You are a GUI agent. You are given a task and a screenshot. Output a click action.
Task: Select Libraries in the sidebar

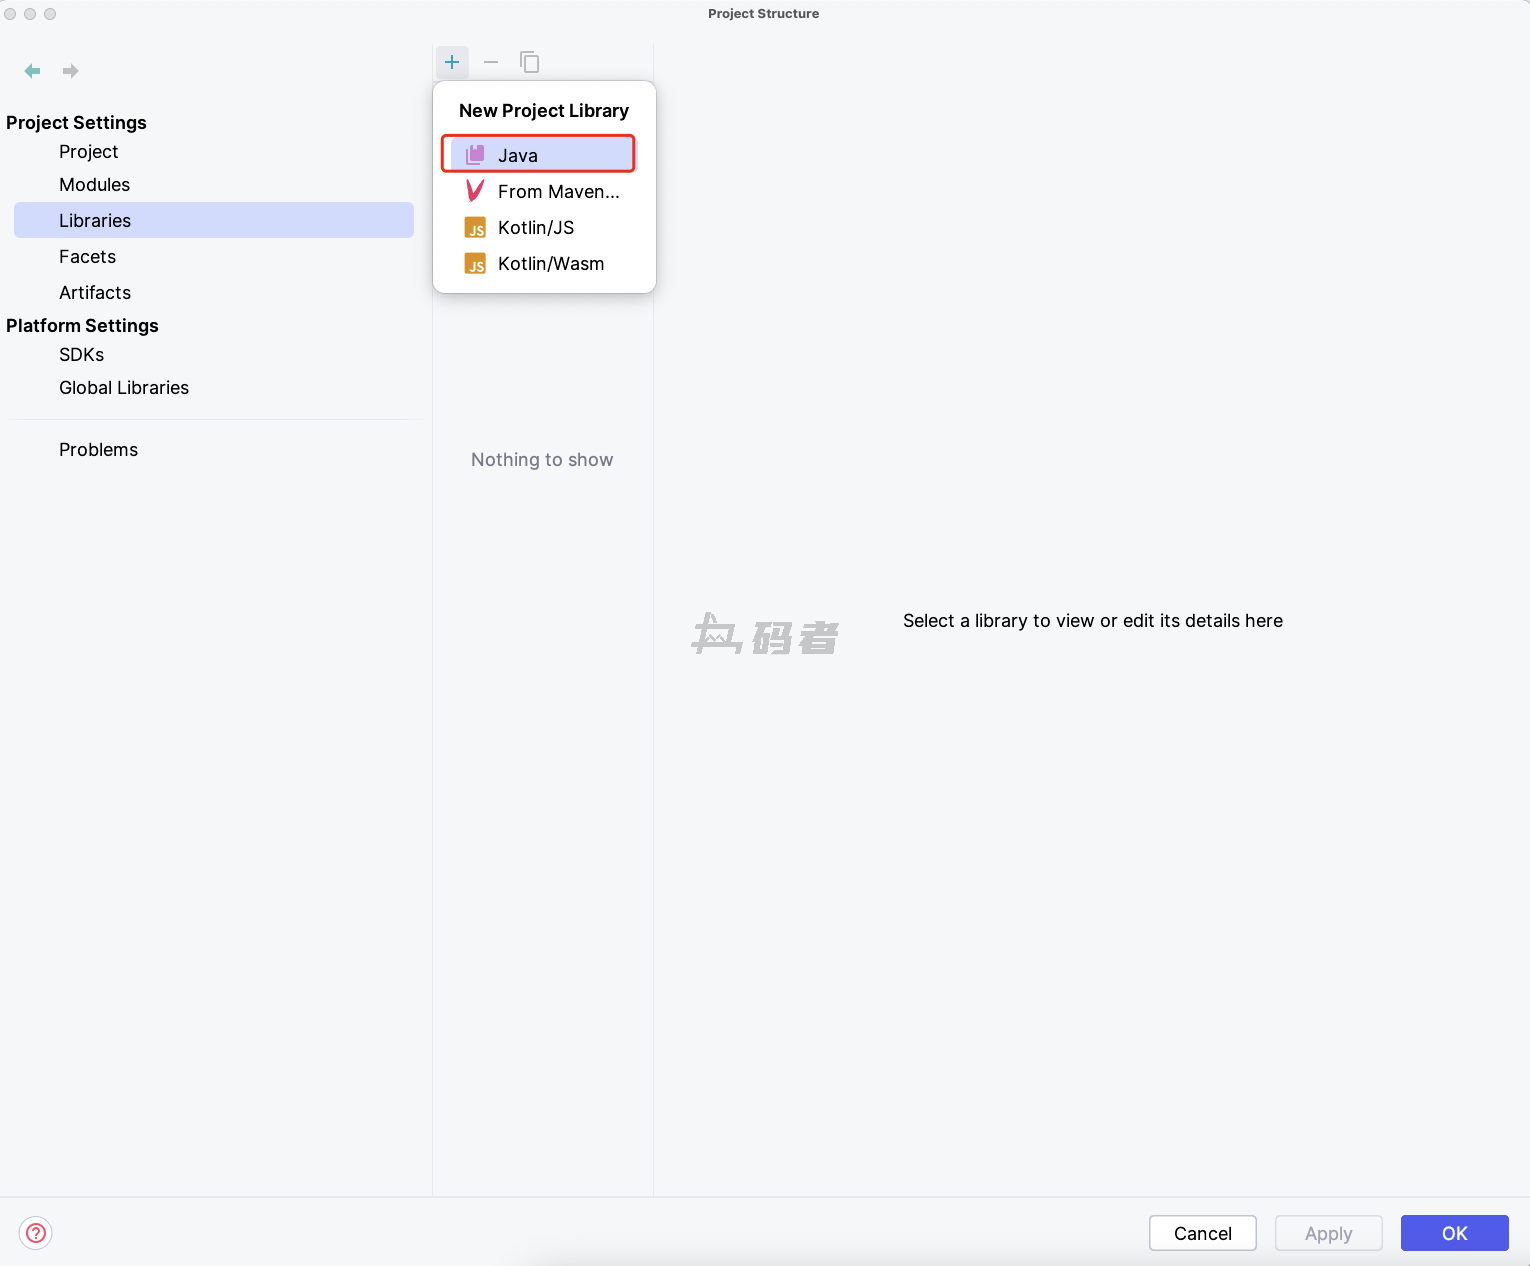pos(95,221)
